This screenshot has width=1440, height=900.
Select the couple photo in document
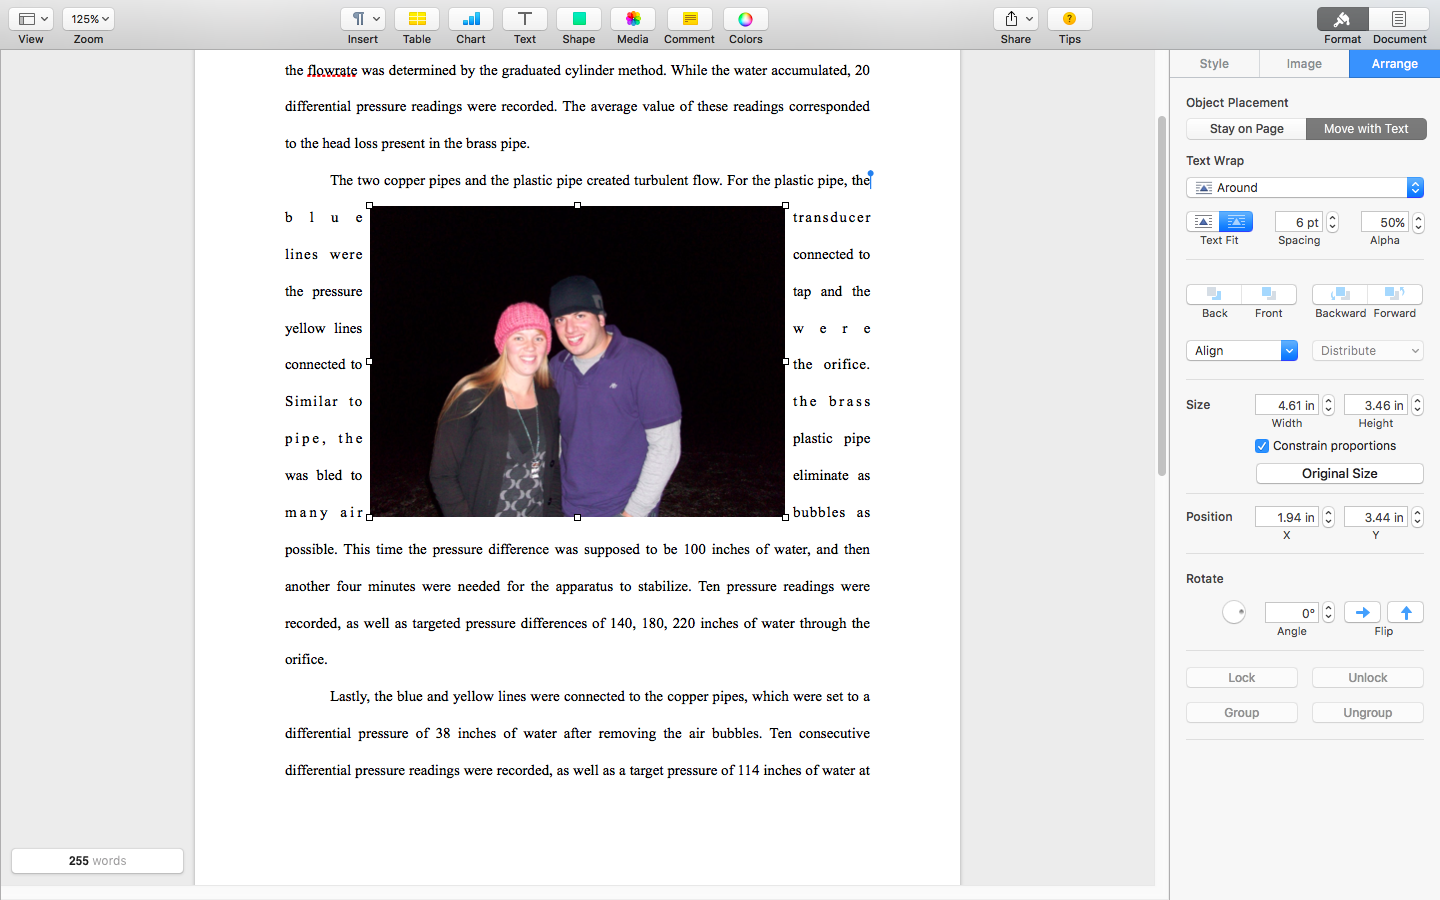[577, 361]
